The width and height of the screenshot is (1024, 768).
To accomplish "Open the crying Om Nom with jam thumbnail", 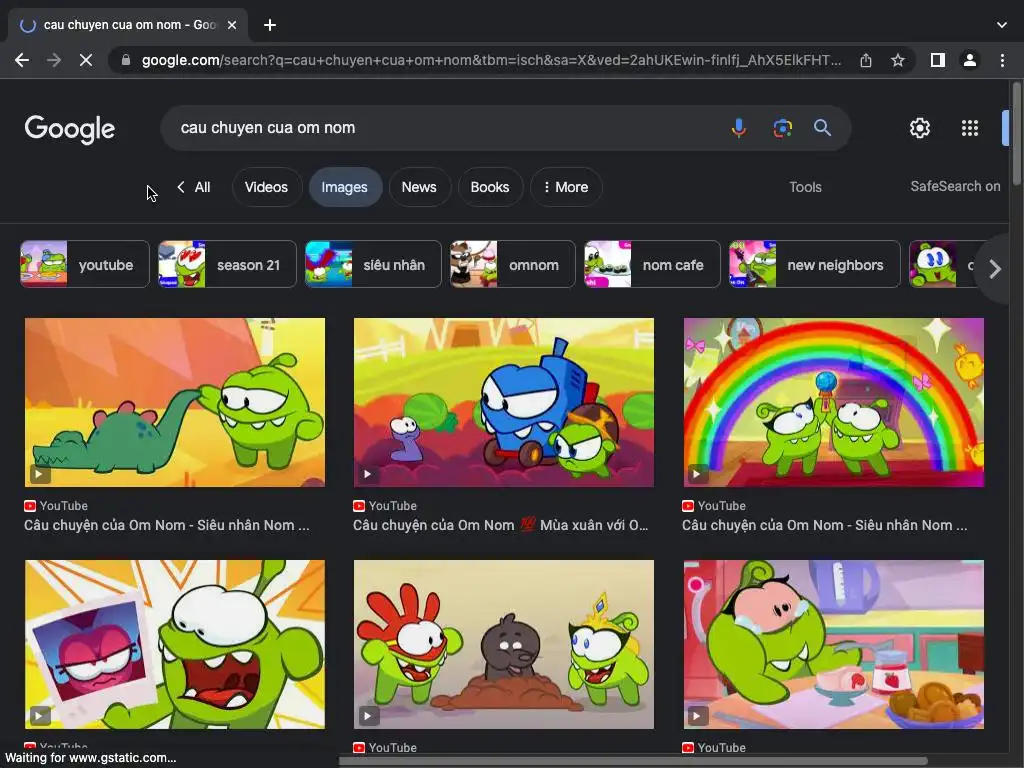I will tap(833, 645).
